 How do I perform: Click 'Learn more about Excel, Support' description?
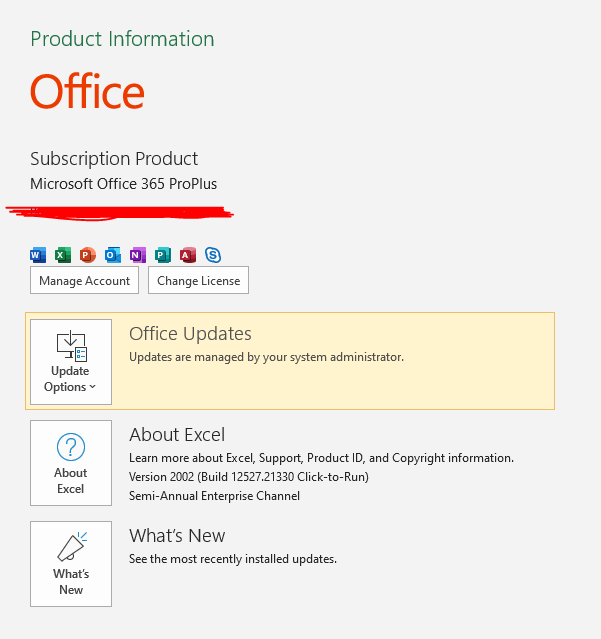tap(321, 458)
